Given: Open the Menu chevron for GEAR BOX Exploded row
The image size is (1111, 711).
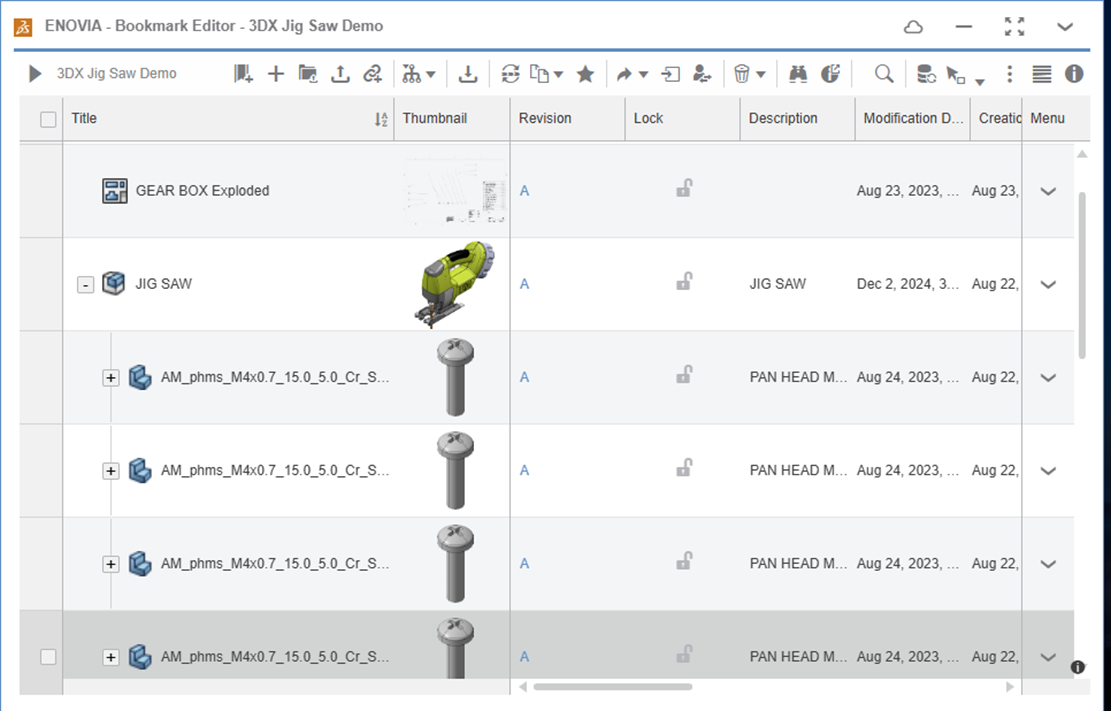Looking at the screenshot, I should pos(1048,191).
